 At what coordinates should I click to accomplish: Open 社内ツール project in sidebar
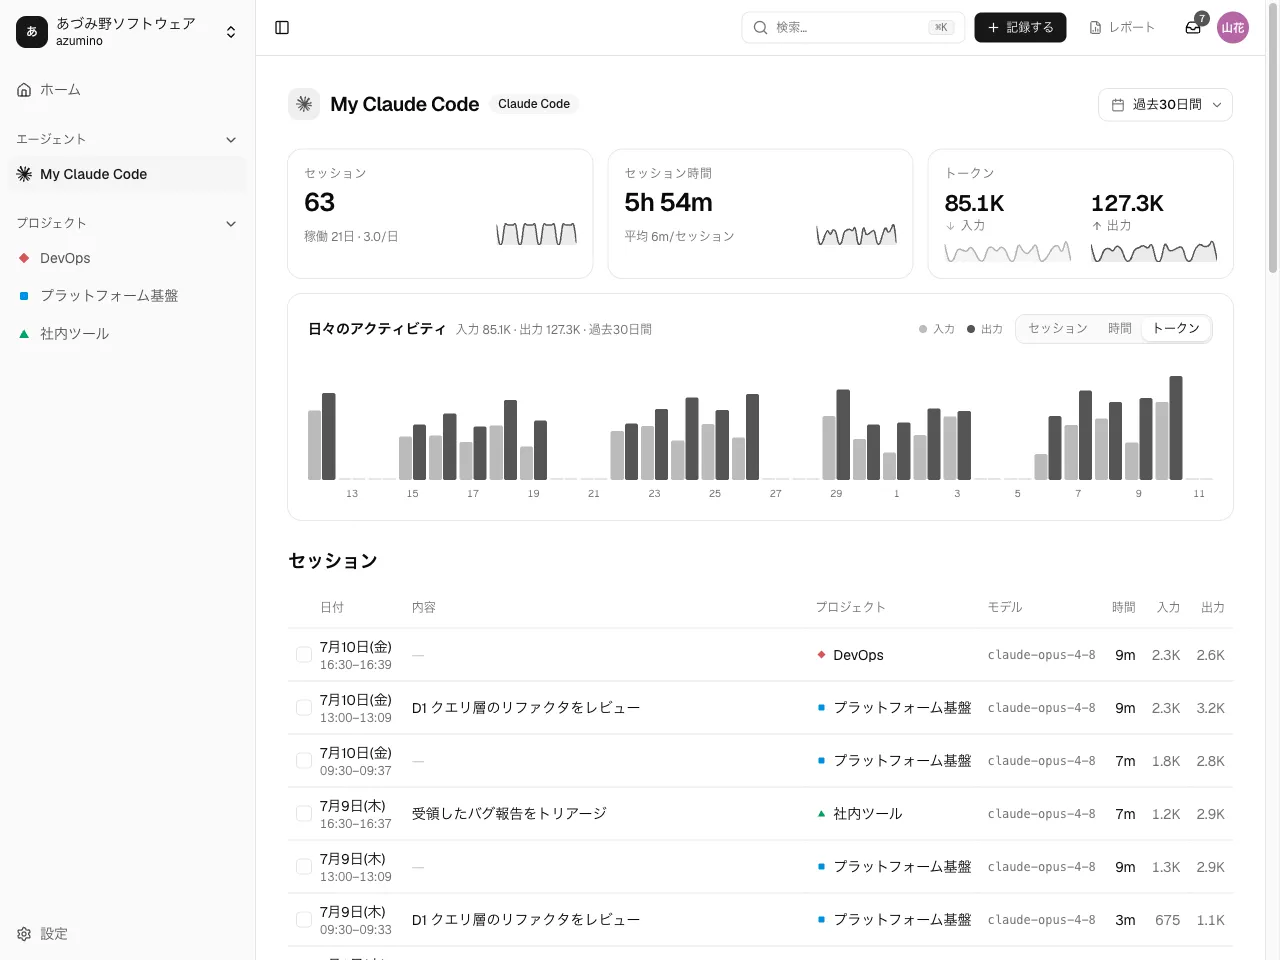click(x=128, y=334)
